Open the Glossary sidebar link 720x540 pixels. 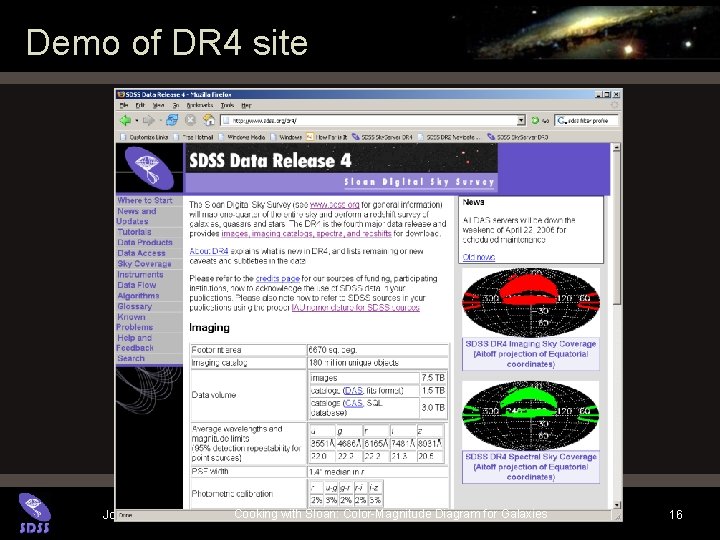pos(134,306)
